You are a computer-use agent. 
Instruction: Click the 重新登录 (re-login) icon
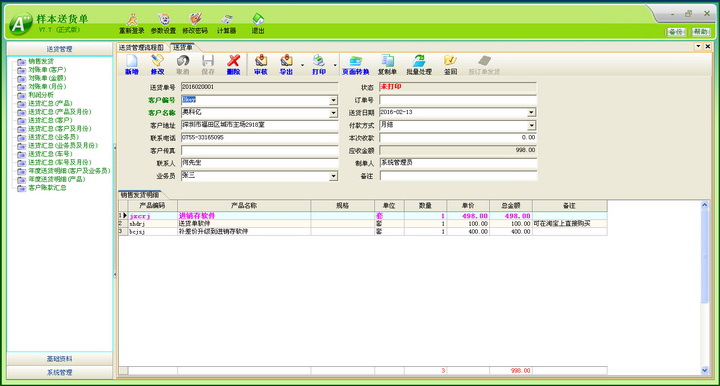point(132,23)
